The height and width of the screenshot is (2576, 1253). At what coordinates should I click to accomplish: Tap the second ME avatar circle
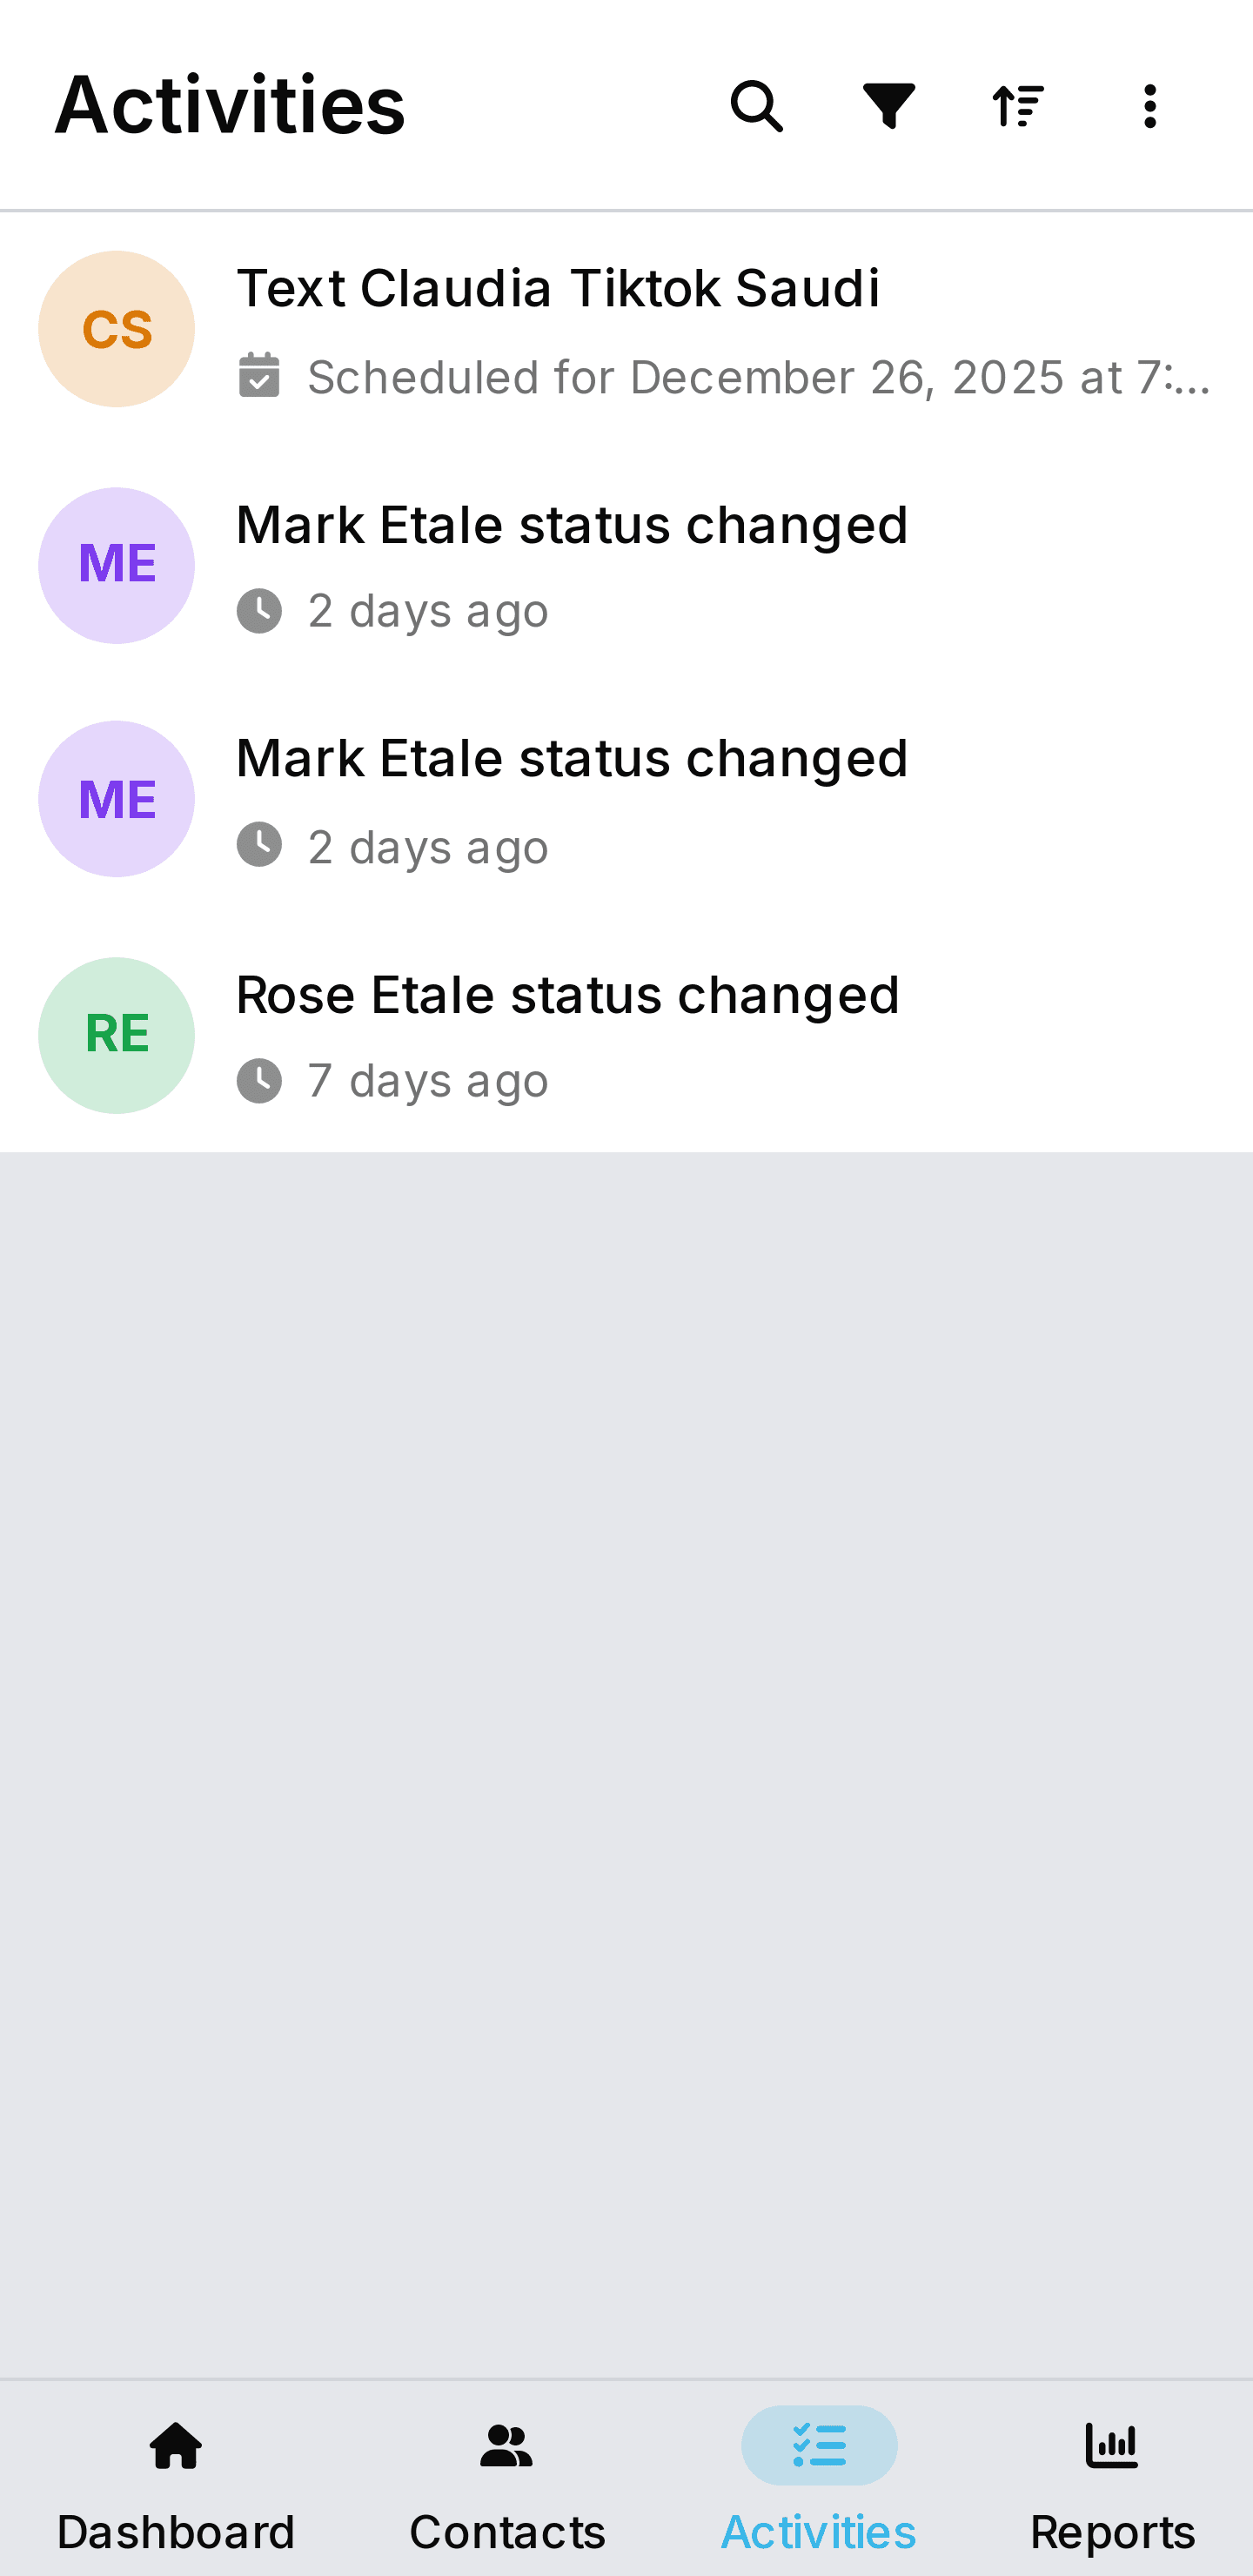click(117, 799)
